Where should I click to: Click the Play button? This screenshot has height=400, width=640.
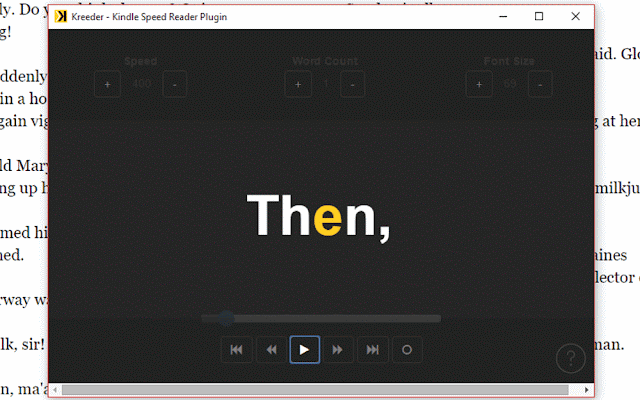pos(304,349)
